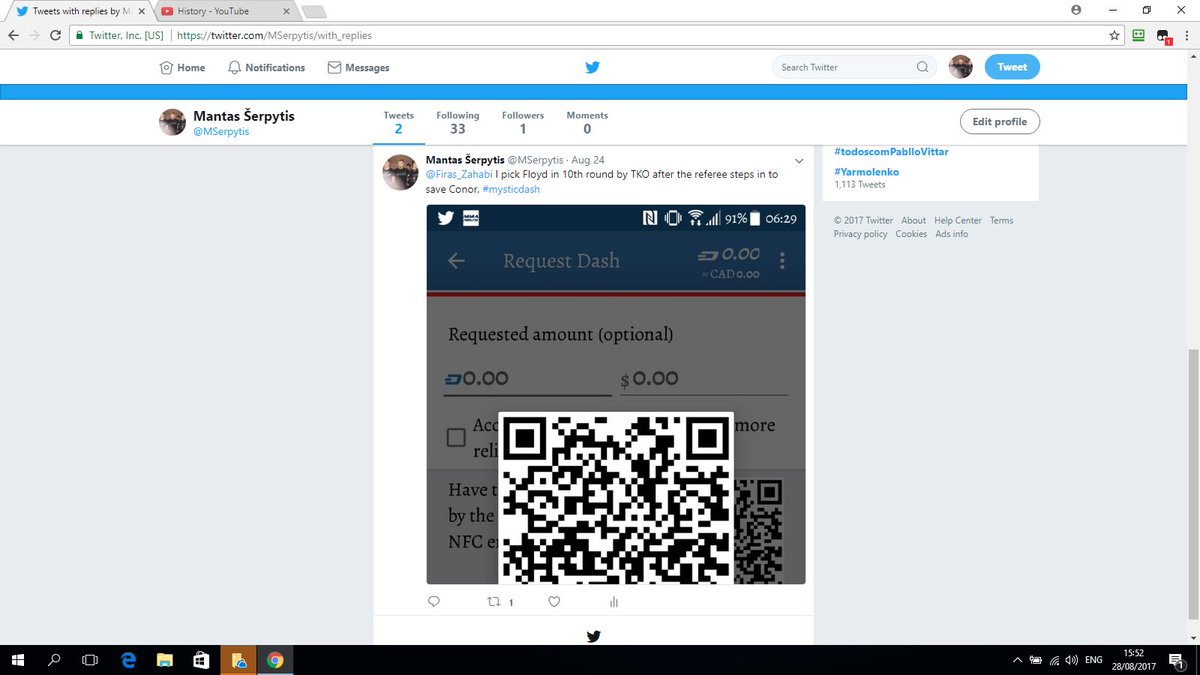This screenshot has height=675, width=1200.
Task: Open the taskbar clock and date
Action: 1135,660
